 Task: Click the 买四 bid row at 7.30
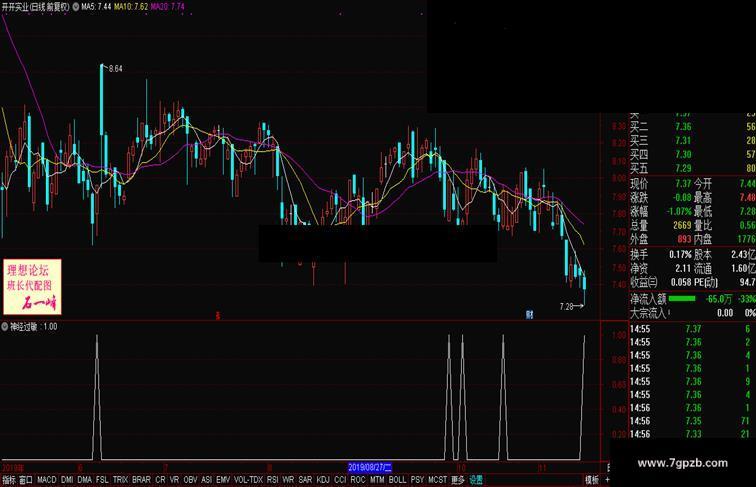pos(692,154)
